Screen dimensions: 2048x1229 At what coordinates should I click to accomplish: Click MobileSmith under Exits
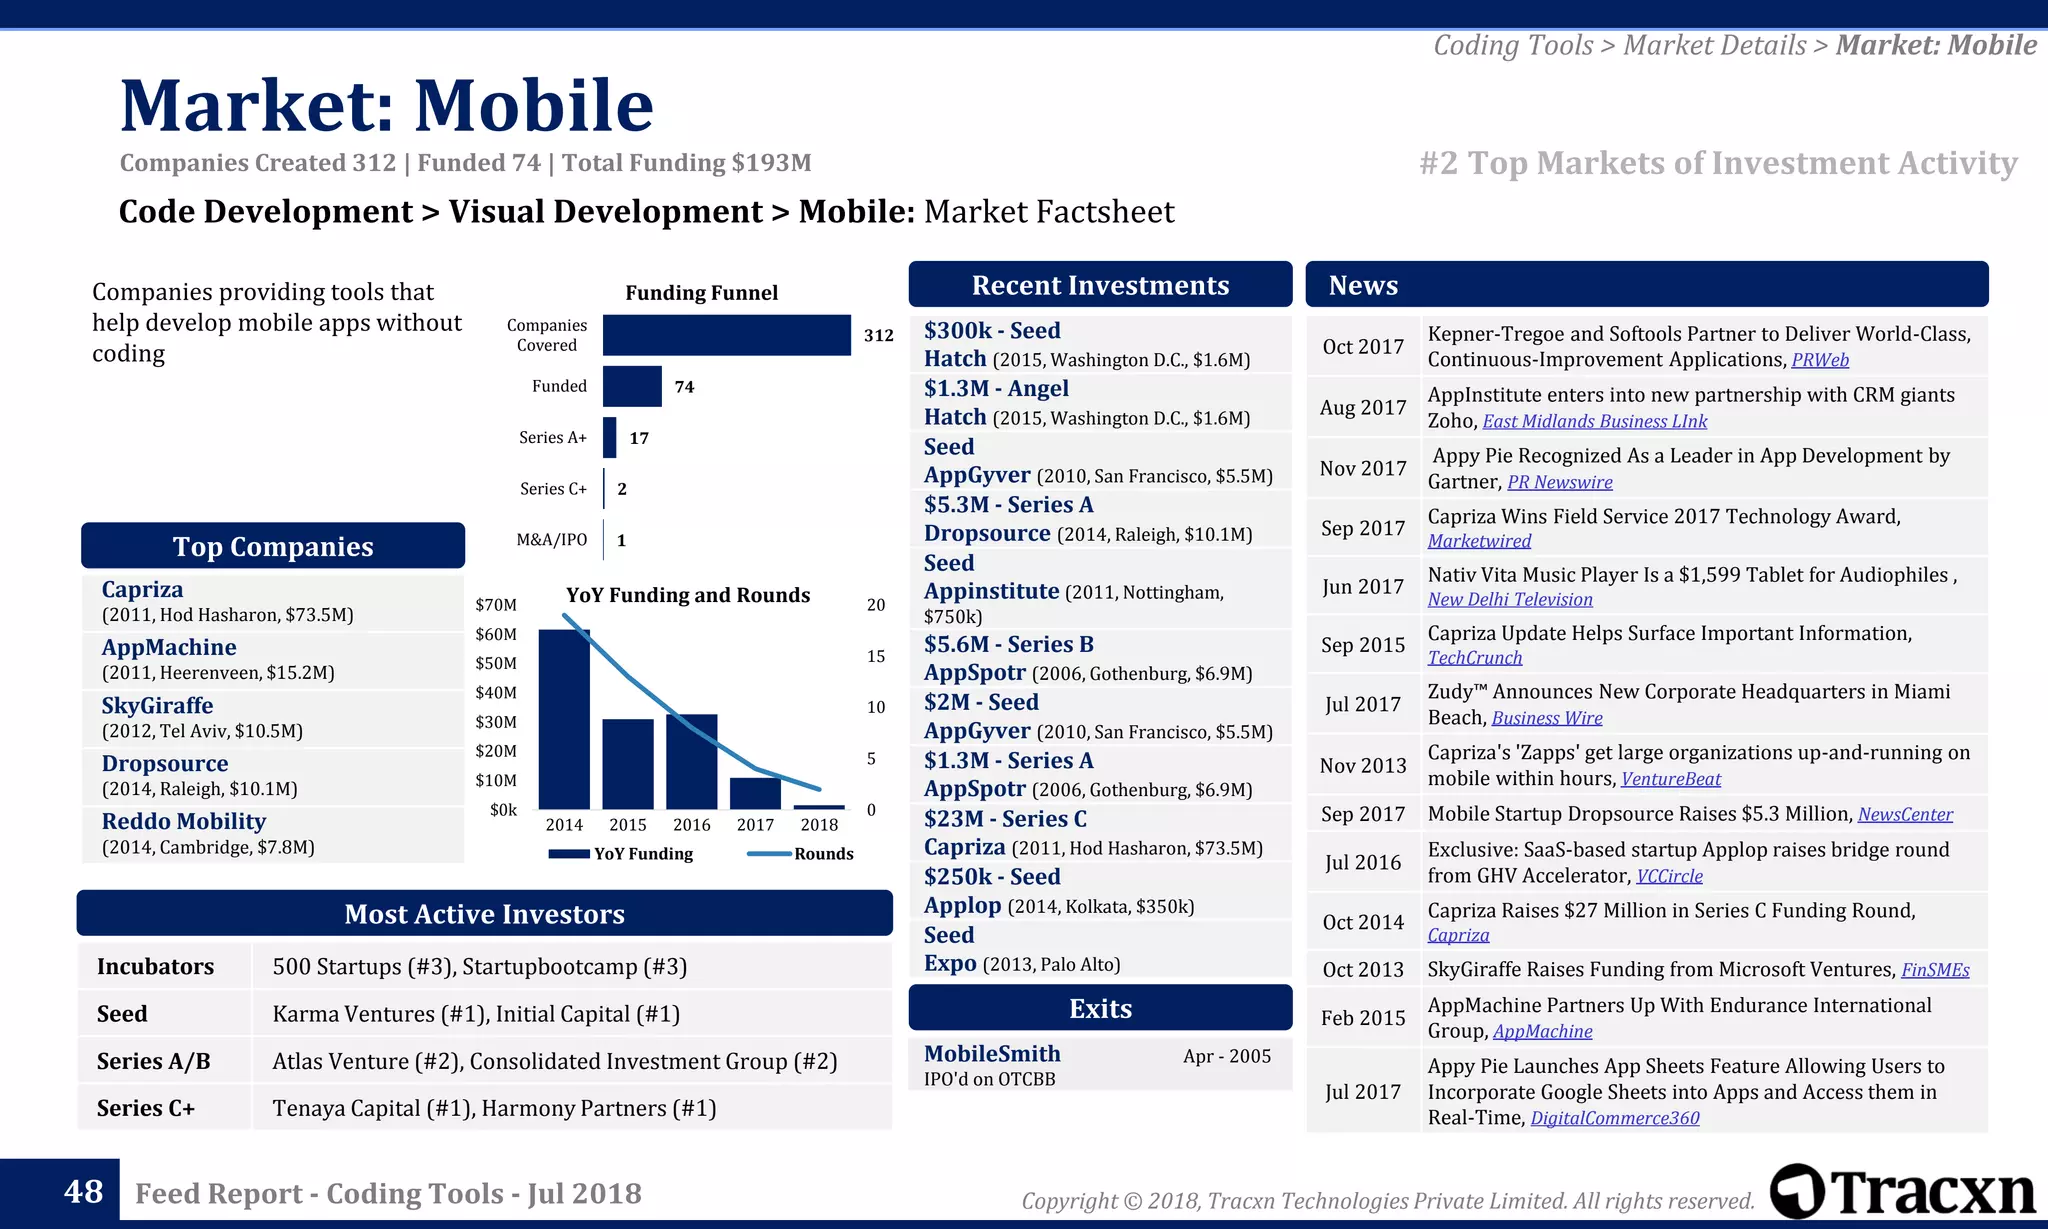991,1054
